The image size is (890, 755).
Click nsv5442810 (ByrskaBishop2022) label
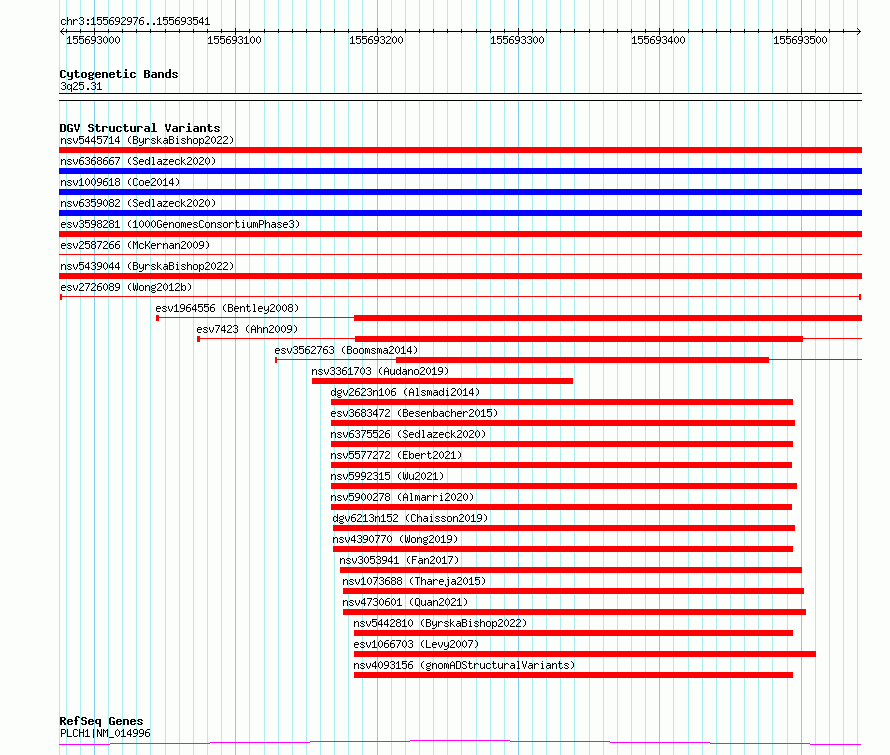pos(440,623)
